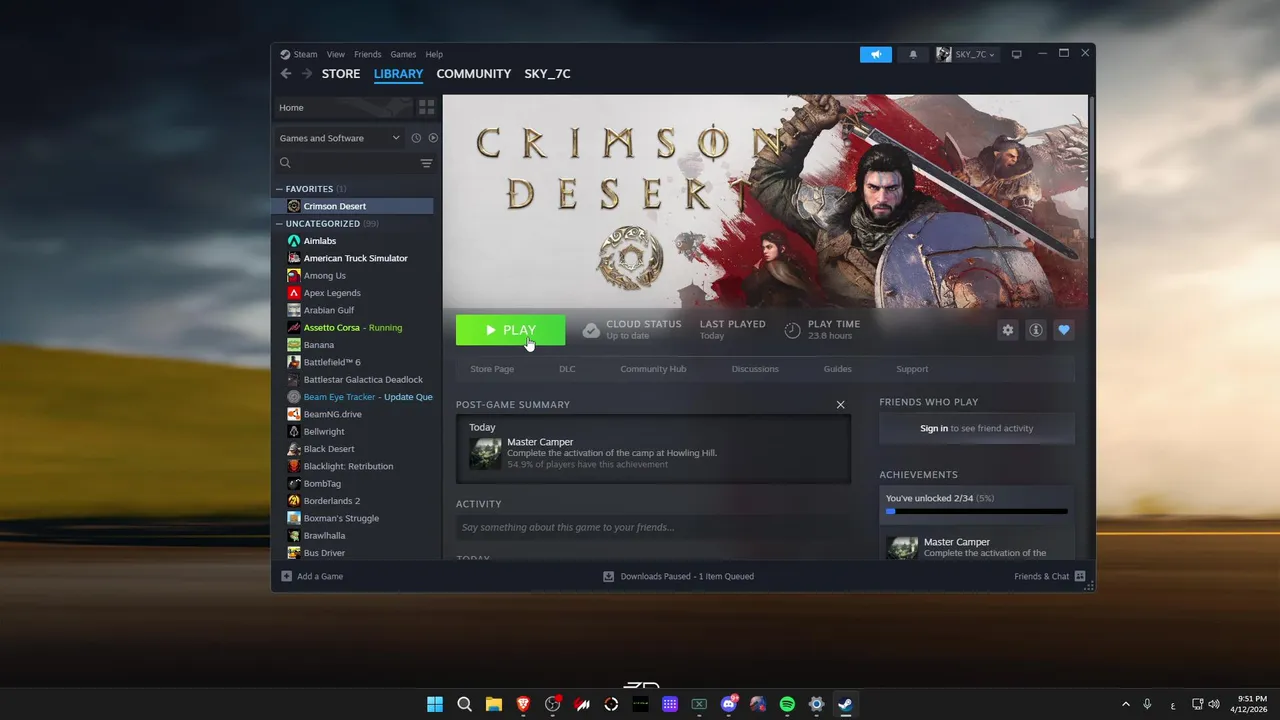Viewport: 1280px width, 720px height.
Task: Open the game info icon
Action: coord(1036,330)
